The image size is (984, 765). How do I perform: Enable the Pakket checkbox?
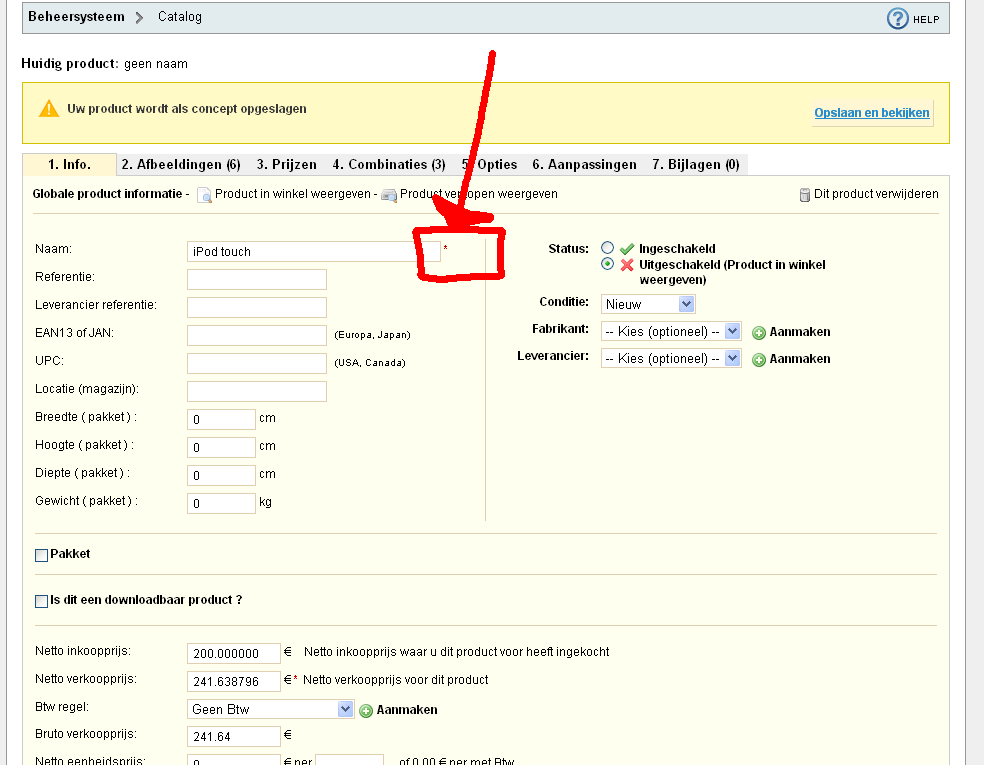42,555
